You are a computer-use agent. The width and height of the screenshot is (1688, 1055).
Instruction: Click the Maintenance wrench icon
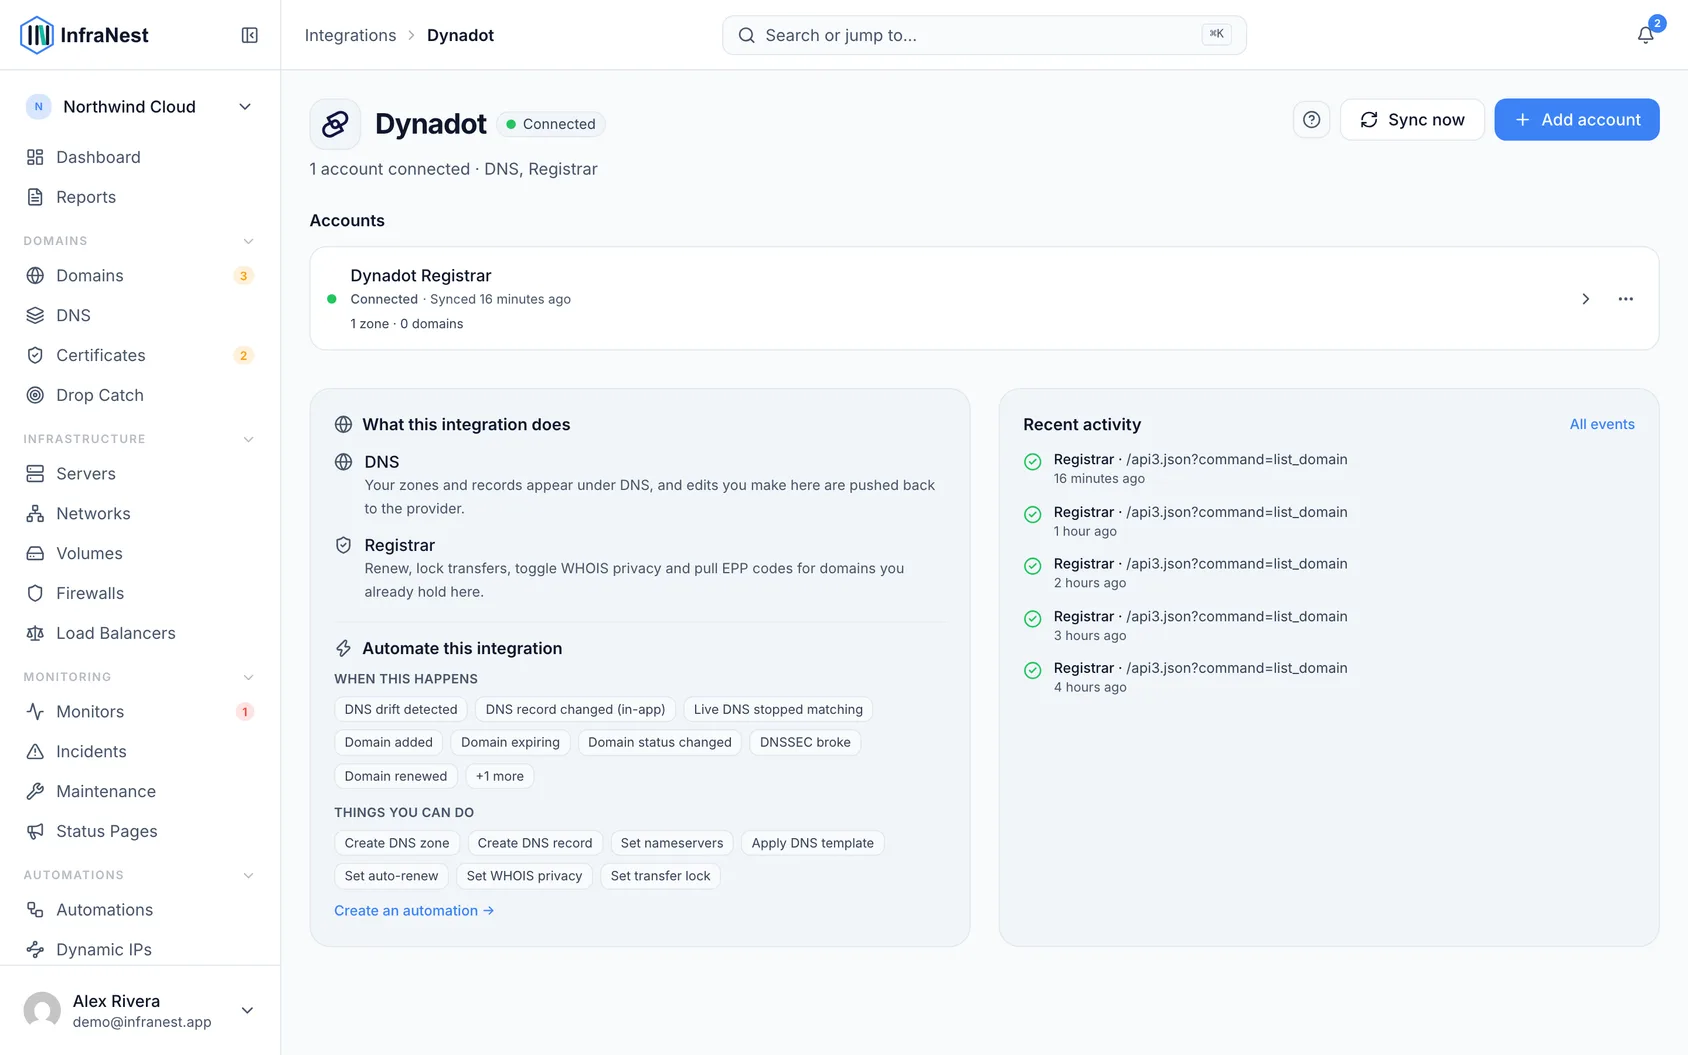tap(35, 791)
